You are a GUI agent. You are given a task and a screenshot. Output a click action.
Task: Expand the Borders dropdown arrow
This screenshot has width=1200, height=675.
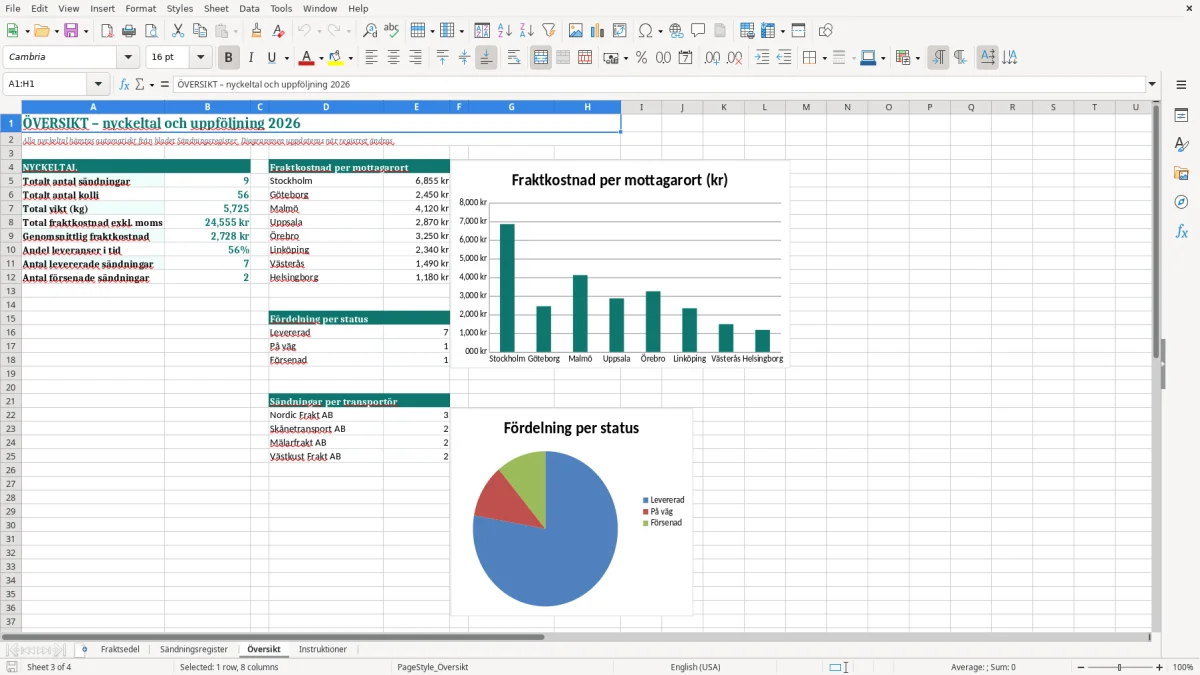824,58
